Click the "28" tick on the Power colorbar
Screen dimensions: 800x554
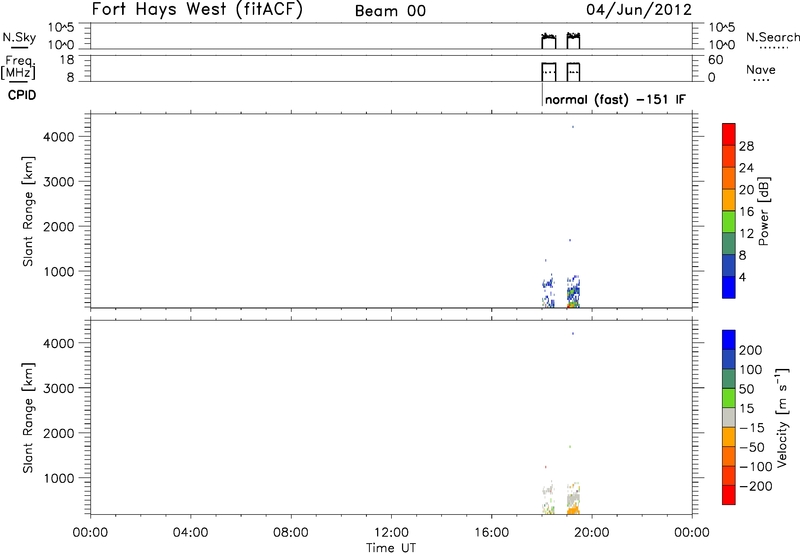click(x=746, y=146)
